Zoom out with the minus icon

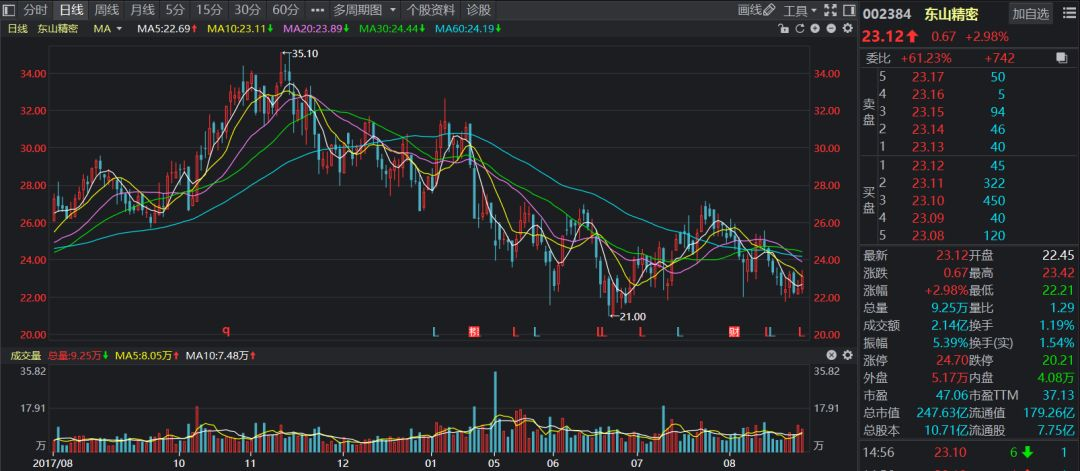pyautogui.click(x=829, y=28)
